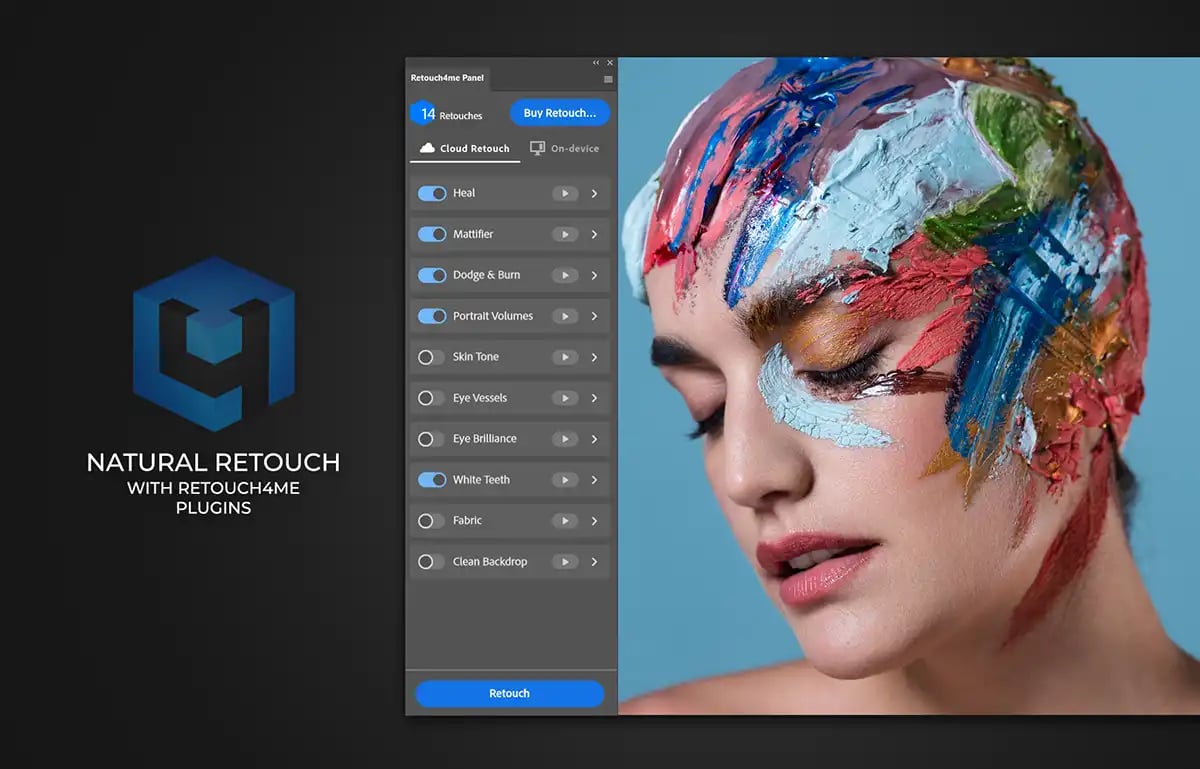
Task: Switch to the On-device tab
Action: click(x=564, y=148)
